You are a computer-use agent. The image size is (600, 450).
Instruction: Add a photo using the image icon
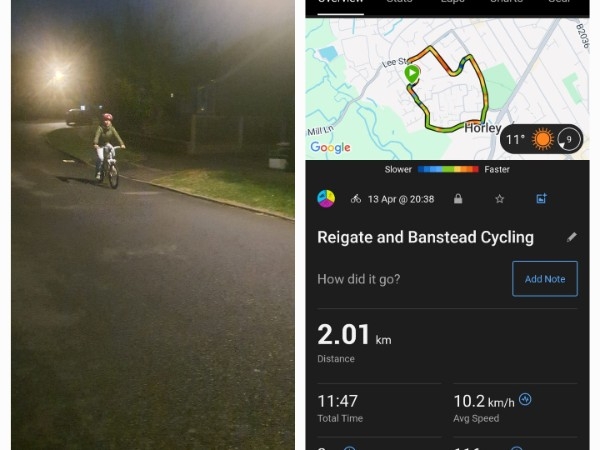[x=541, y=199]
